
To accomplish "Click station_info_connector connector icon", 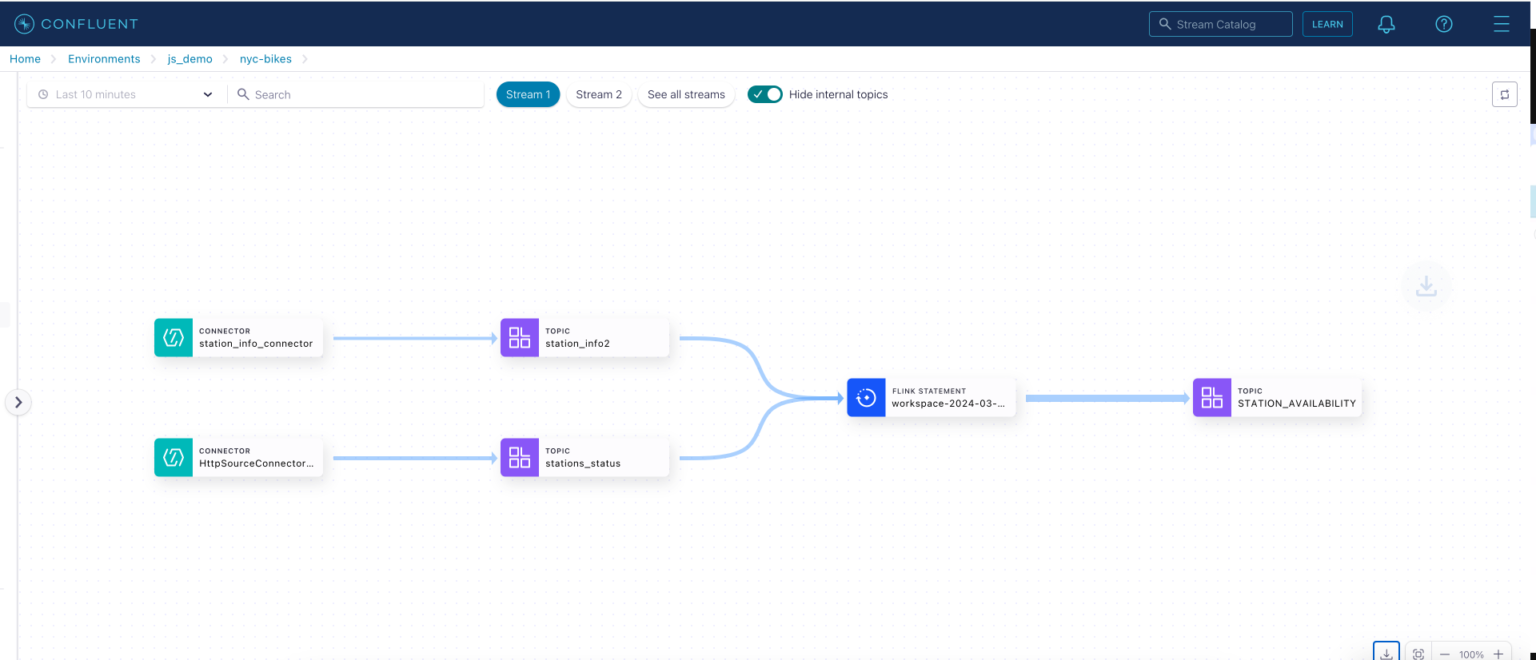I will click(174, 338).
